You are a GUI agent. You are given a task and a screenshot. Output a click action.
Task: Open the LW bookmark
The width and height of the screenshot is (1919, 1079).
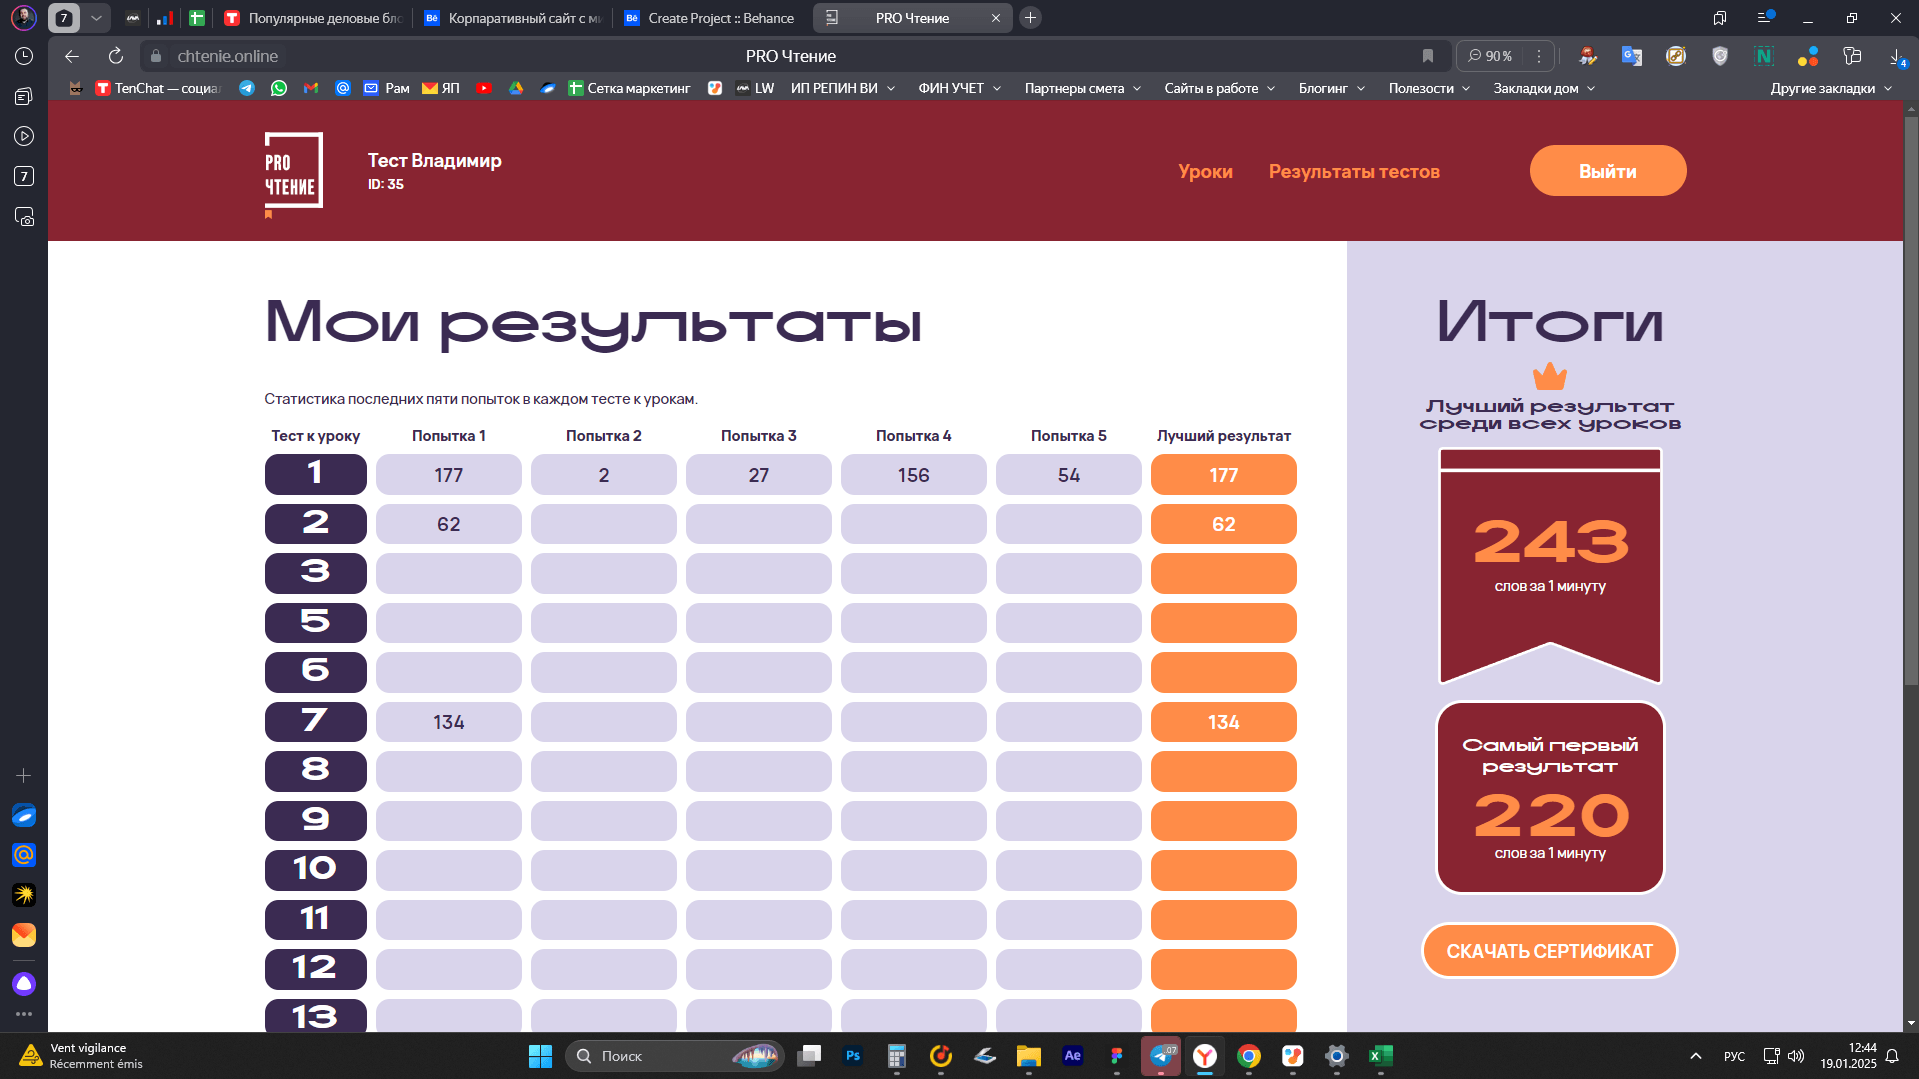tap(755, 88)
